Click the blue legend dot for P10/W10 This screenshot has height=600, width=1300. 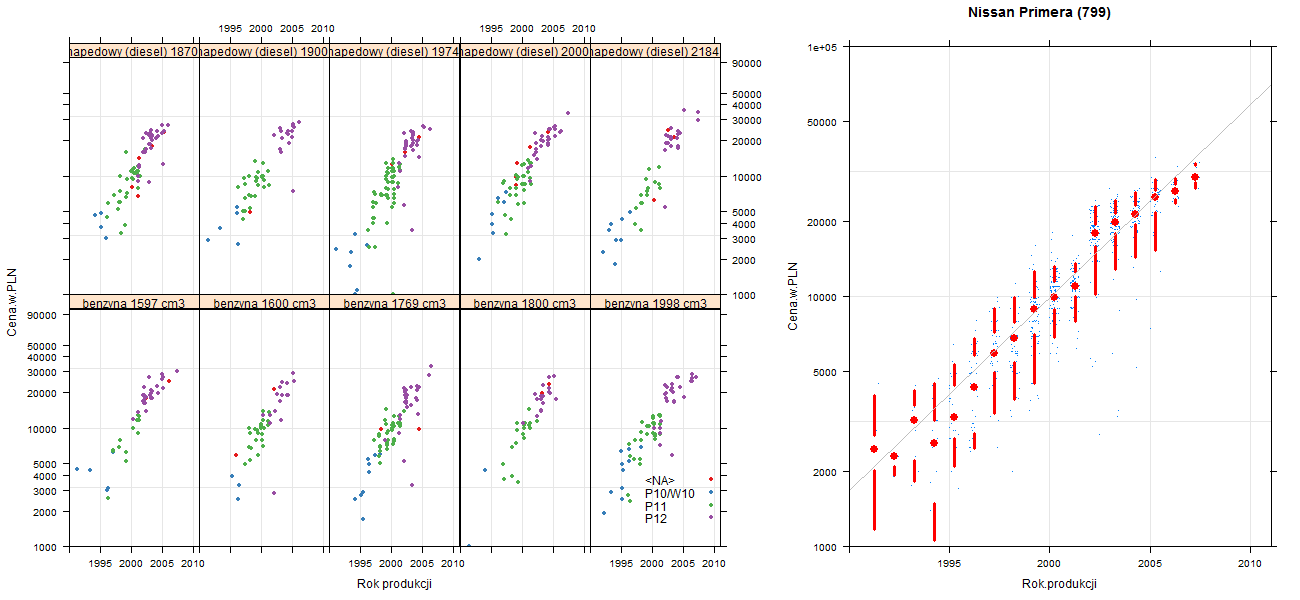pos(711,492)
